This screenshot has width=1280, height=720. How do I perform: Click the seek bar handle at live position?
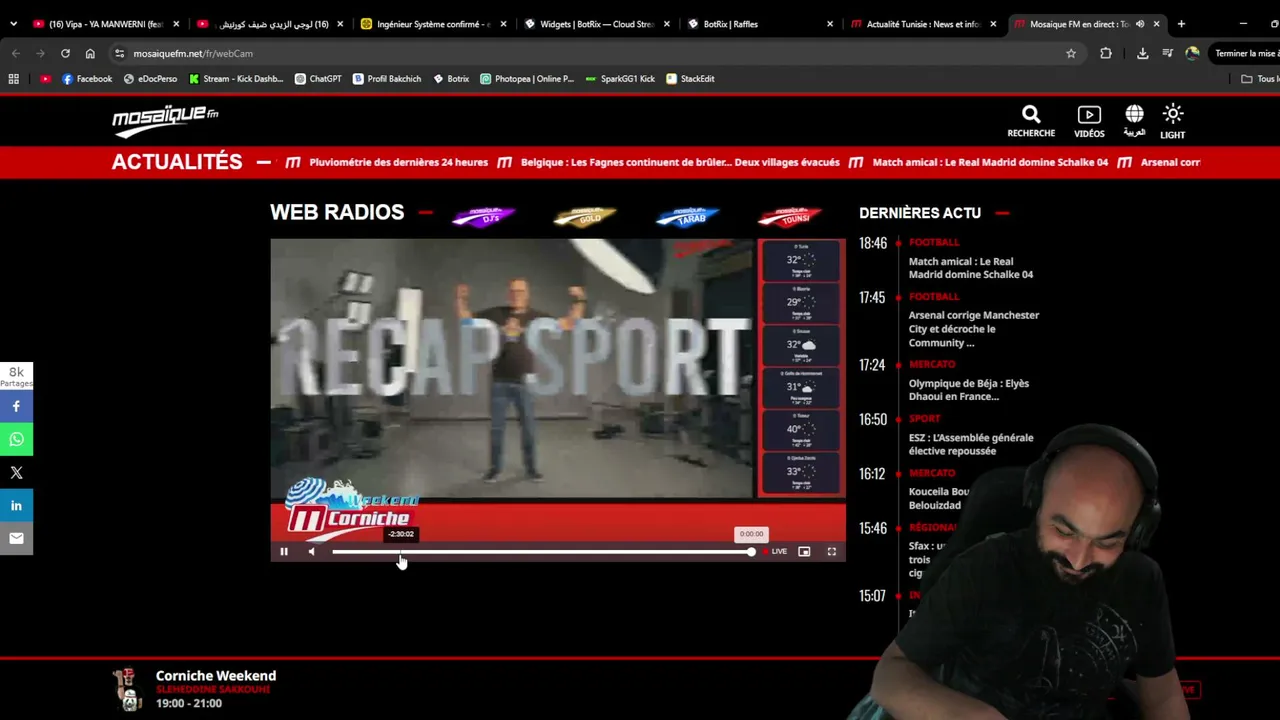(x=751, y=551)
